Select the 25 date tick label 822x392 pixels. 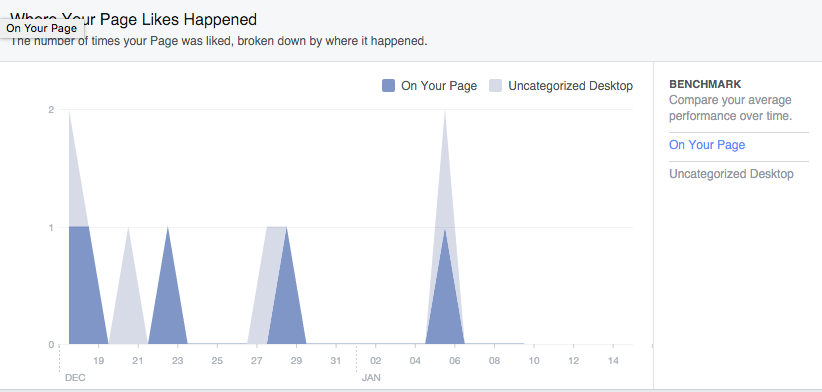[x=217, y=361]
